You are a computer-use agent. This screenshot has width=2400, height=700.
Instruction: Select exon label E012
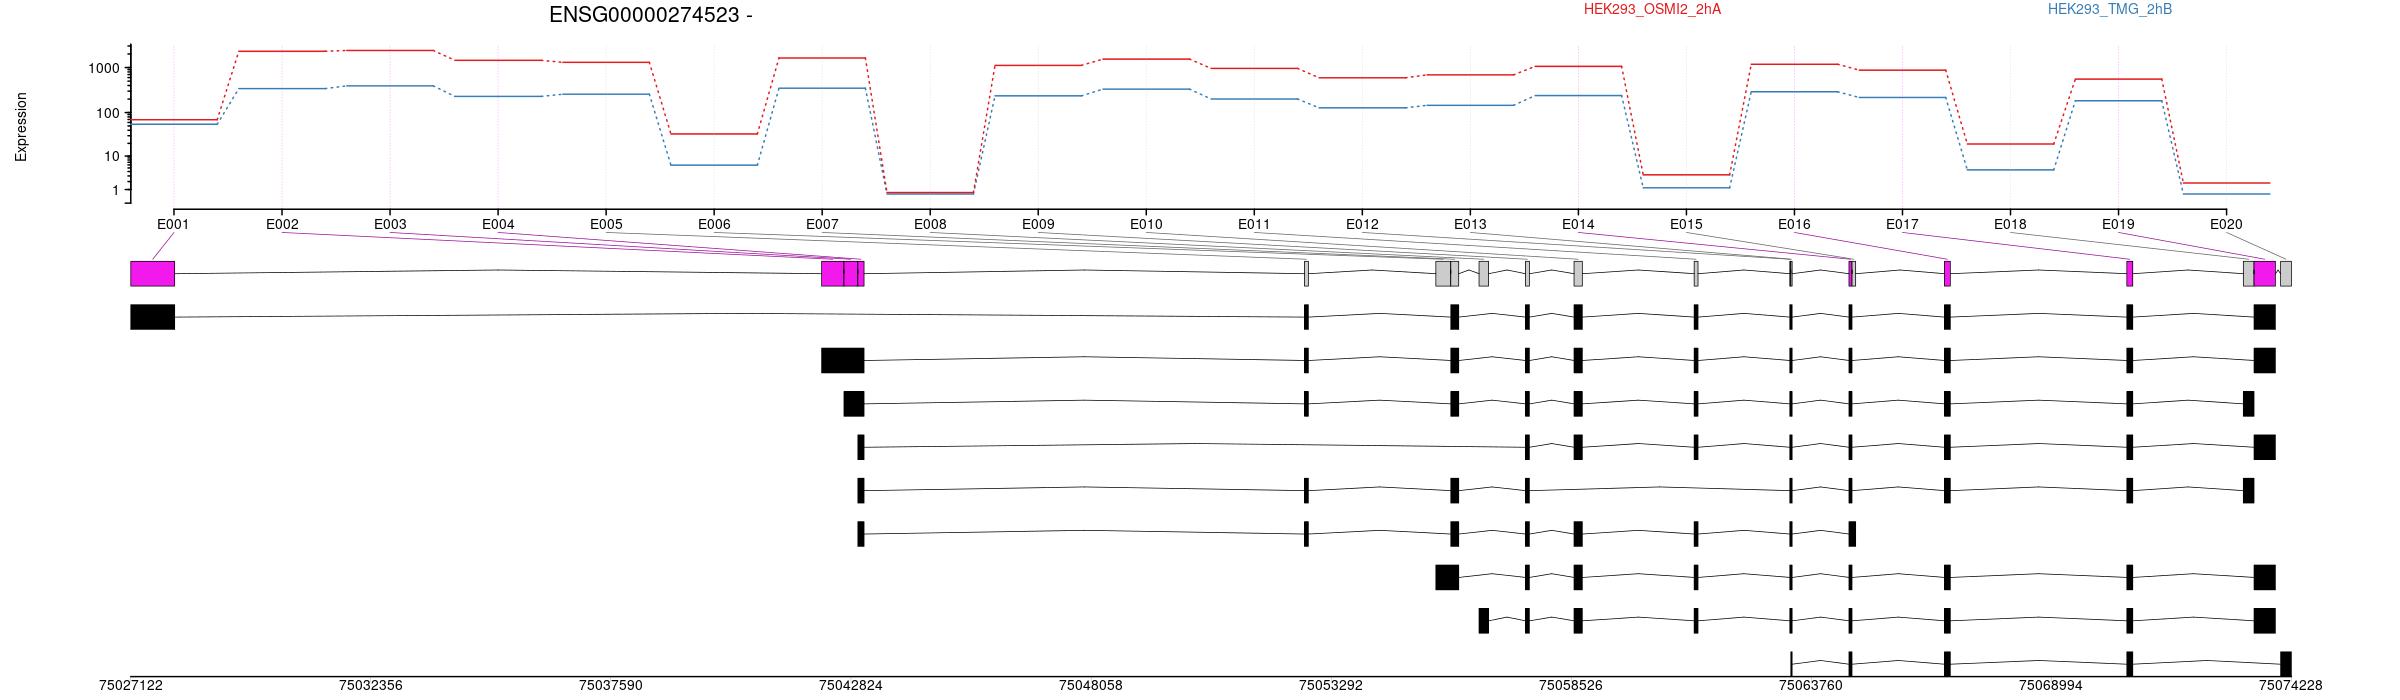pyautogui.click(x=1362, y=225)
